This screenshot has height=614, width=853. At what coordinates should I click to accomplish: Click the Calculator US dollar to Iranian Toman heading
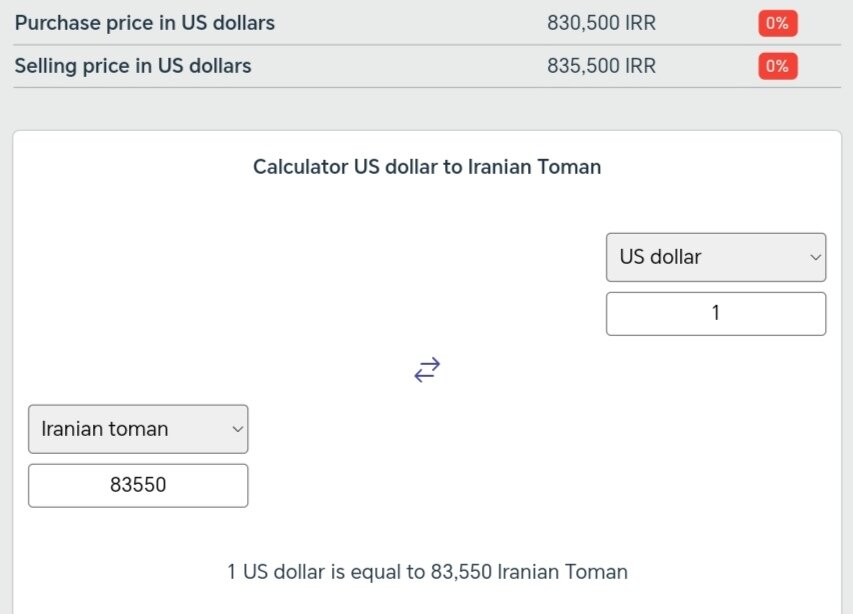coord(427,167)
